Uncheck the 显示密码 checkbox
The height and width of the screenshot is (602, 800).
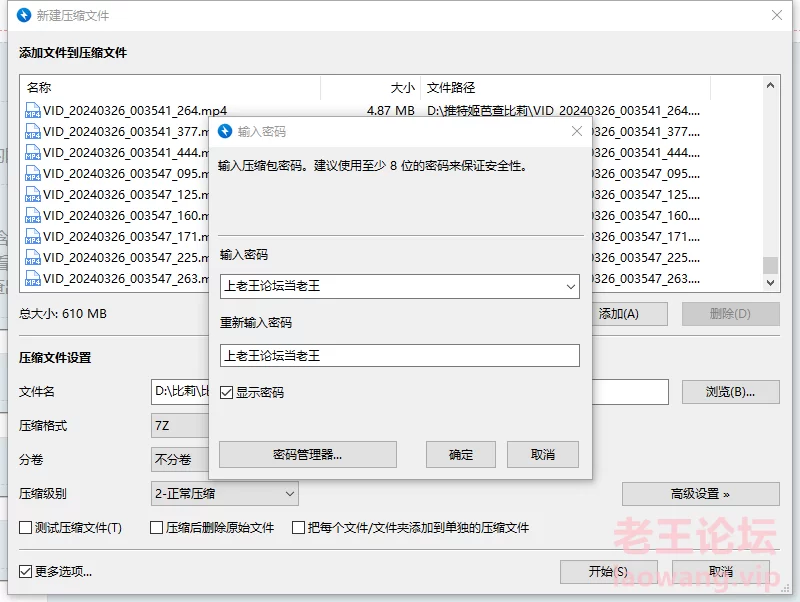pos(227,393)
